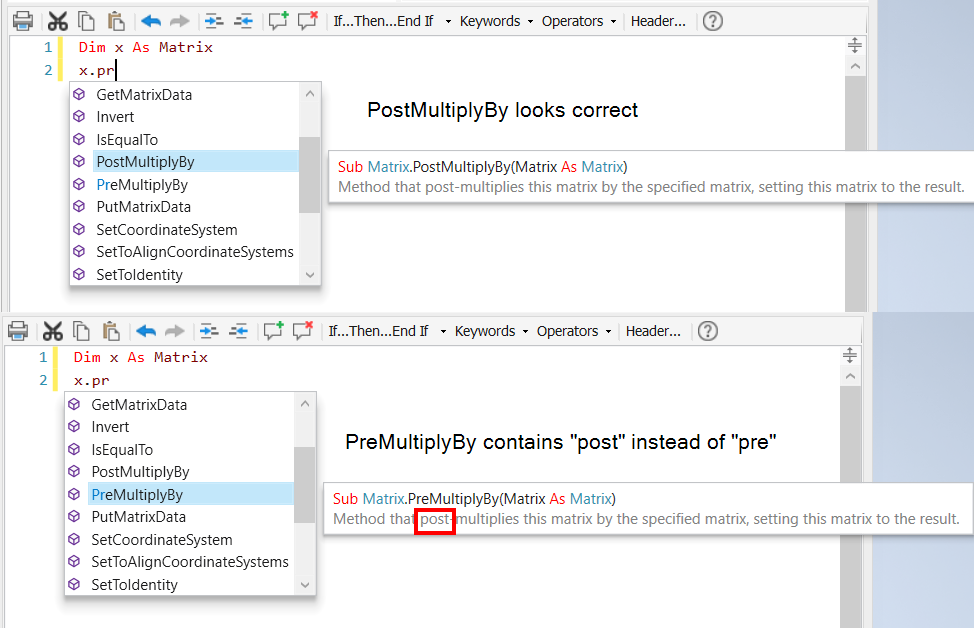
Task: Choose Invert in the autocomplete list
Action: click(115, 116)
